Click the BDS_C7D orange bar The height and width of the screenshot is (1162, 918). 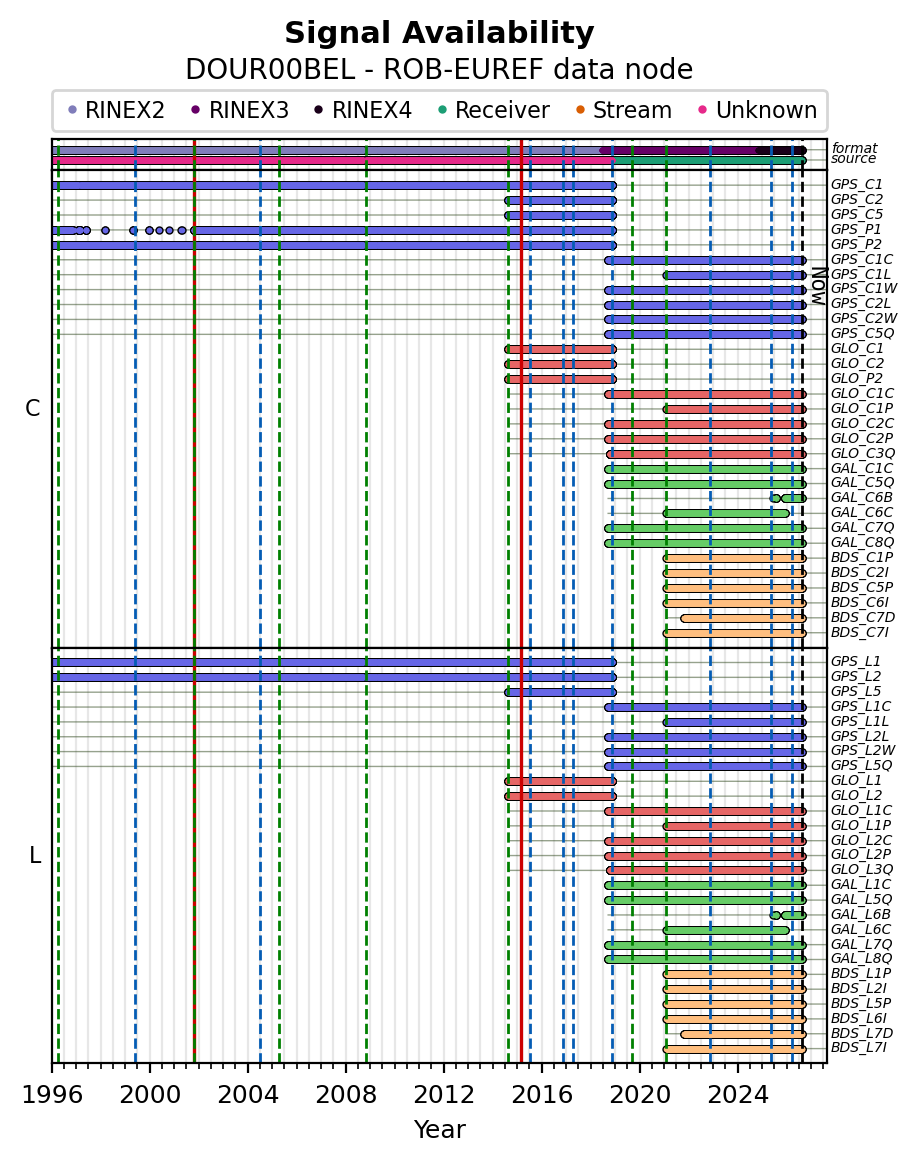tap(742, 618)
